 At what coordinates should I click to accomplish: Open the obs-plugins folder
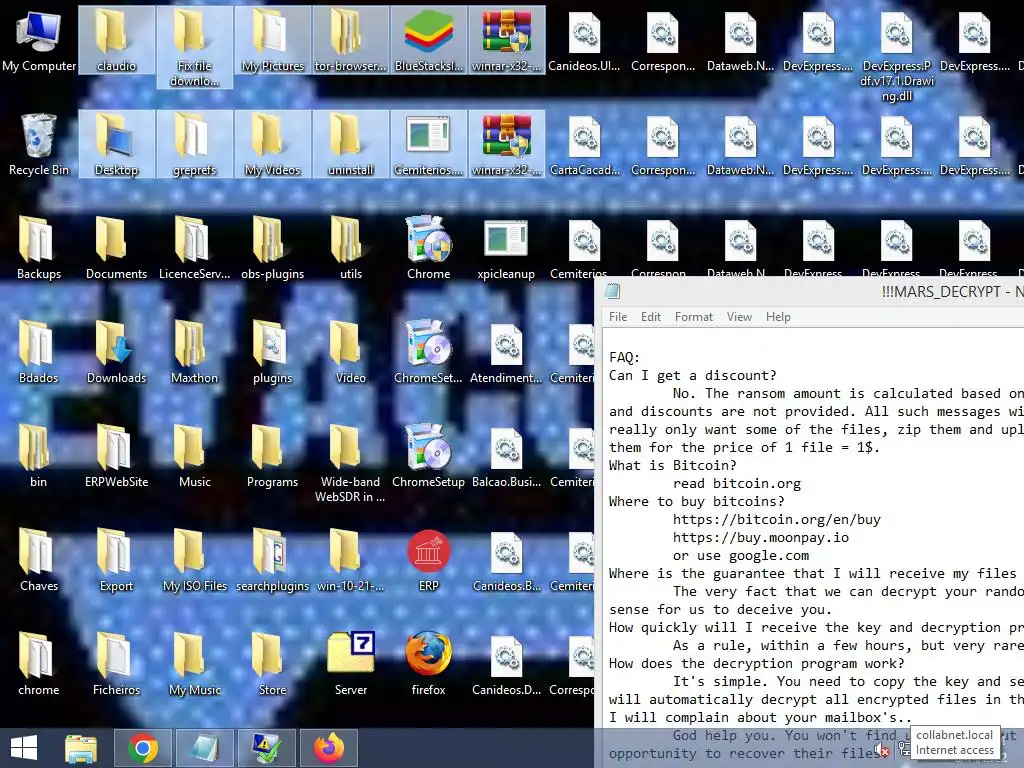click(272, 248)
